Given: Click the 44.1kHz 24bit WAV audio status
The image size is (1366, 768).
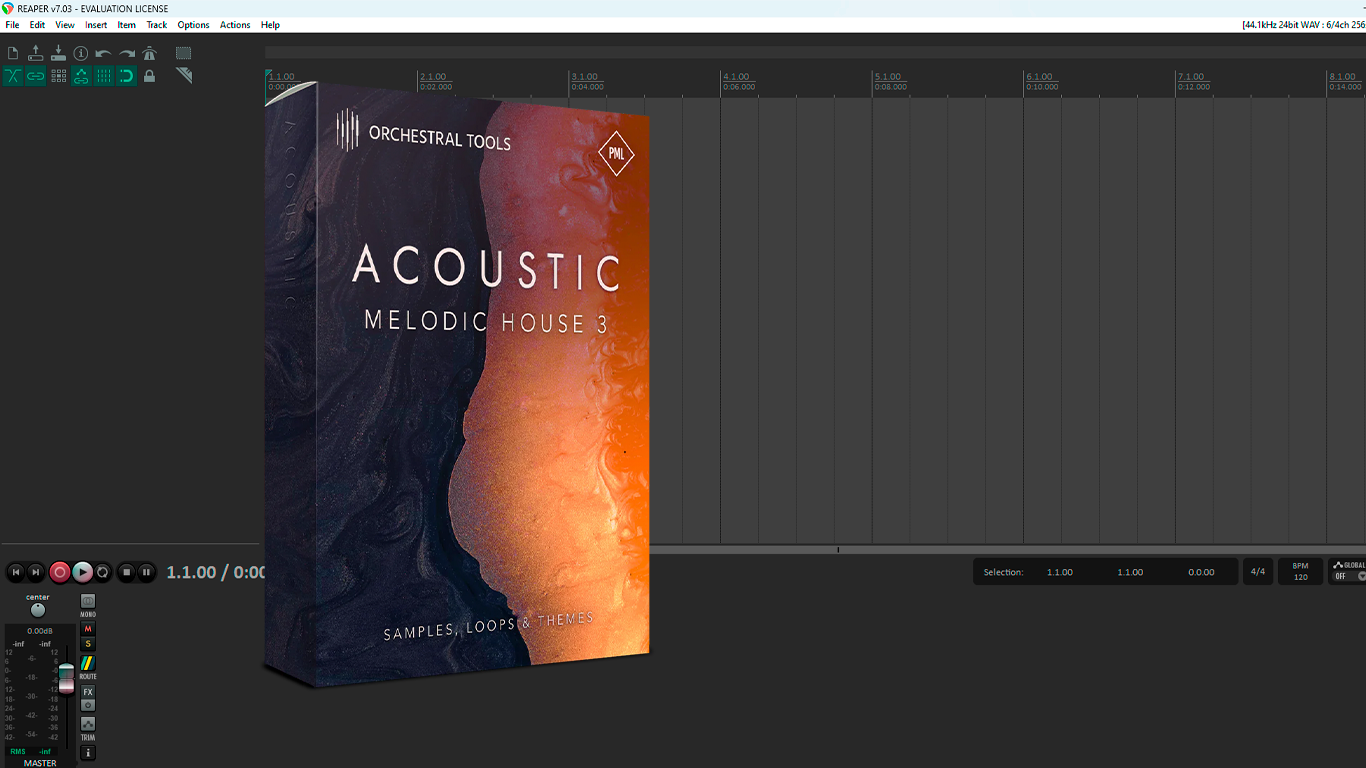Looking at the screenshot, I should (1303, 25).
